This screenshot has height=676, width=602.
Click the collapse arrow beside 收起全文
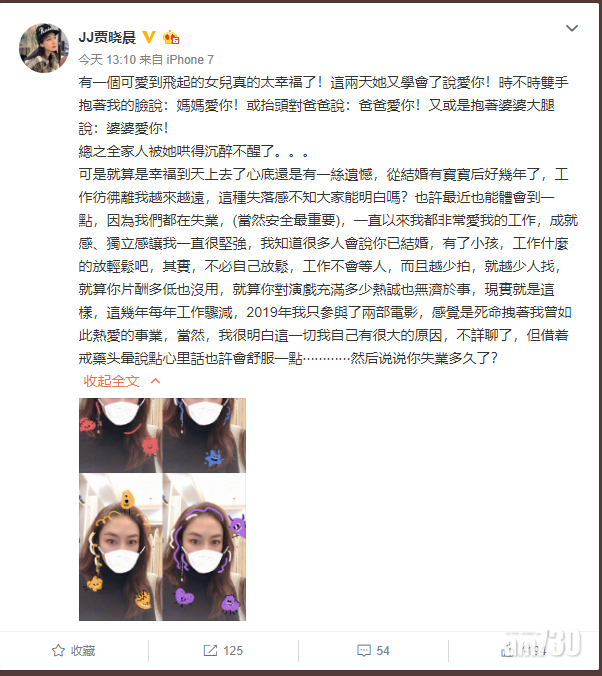click(x=156, y=381)
